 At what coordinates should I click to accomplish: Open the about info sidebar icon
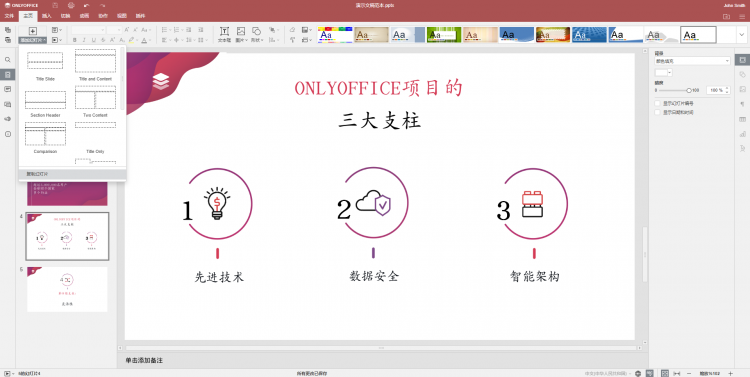8,134
